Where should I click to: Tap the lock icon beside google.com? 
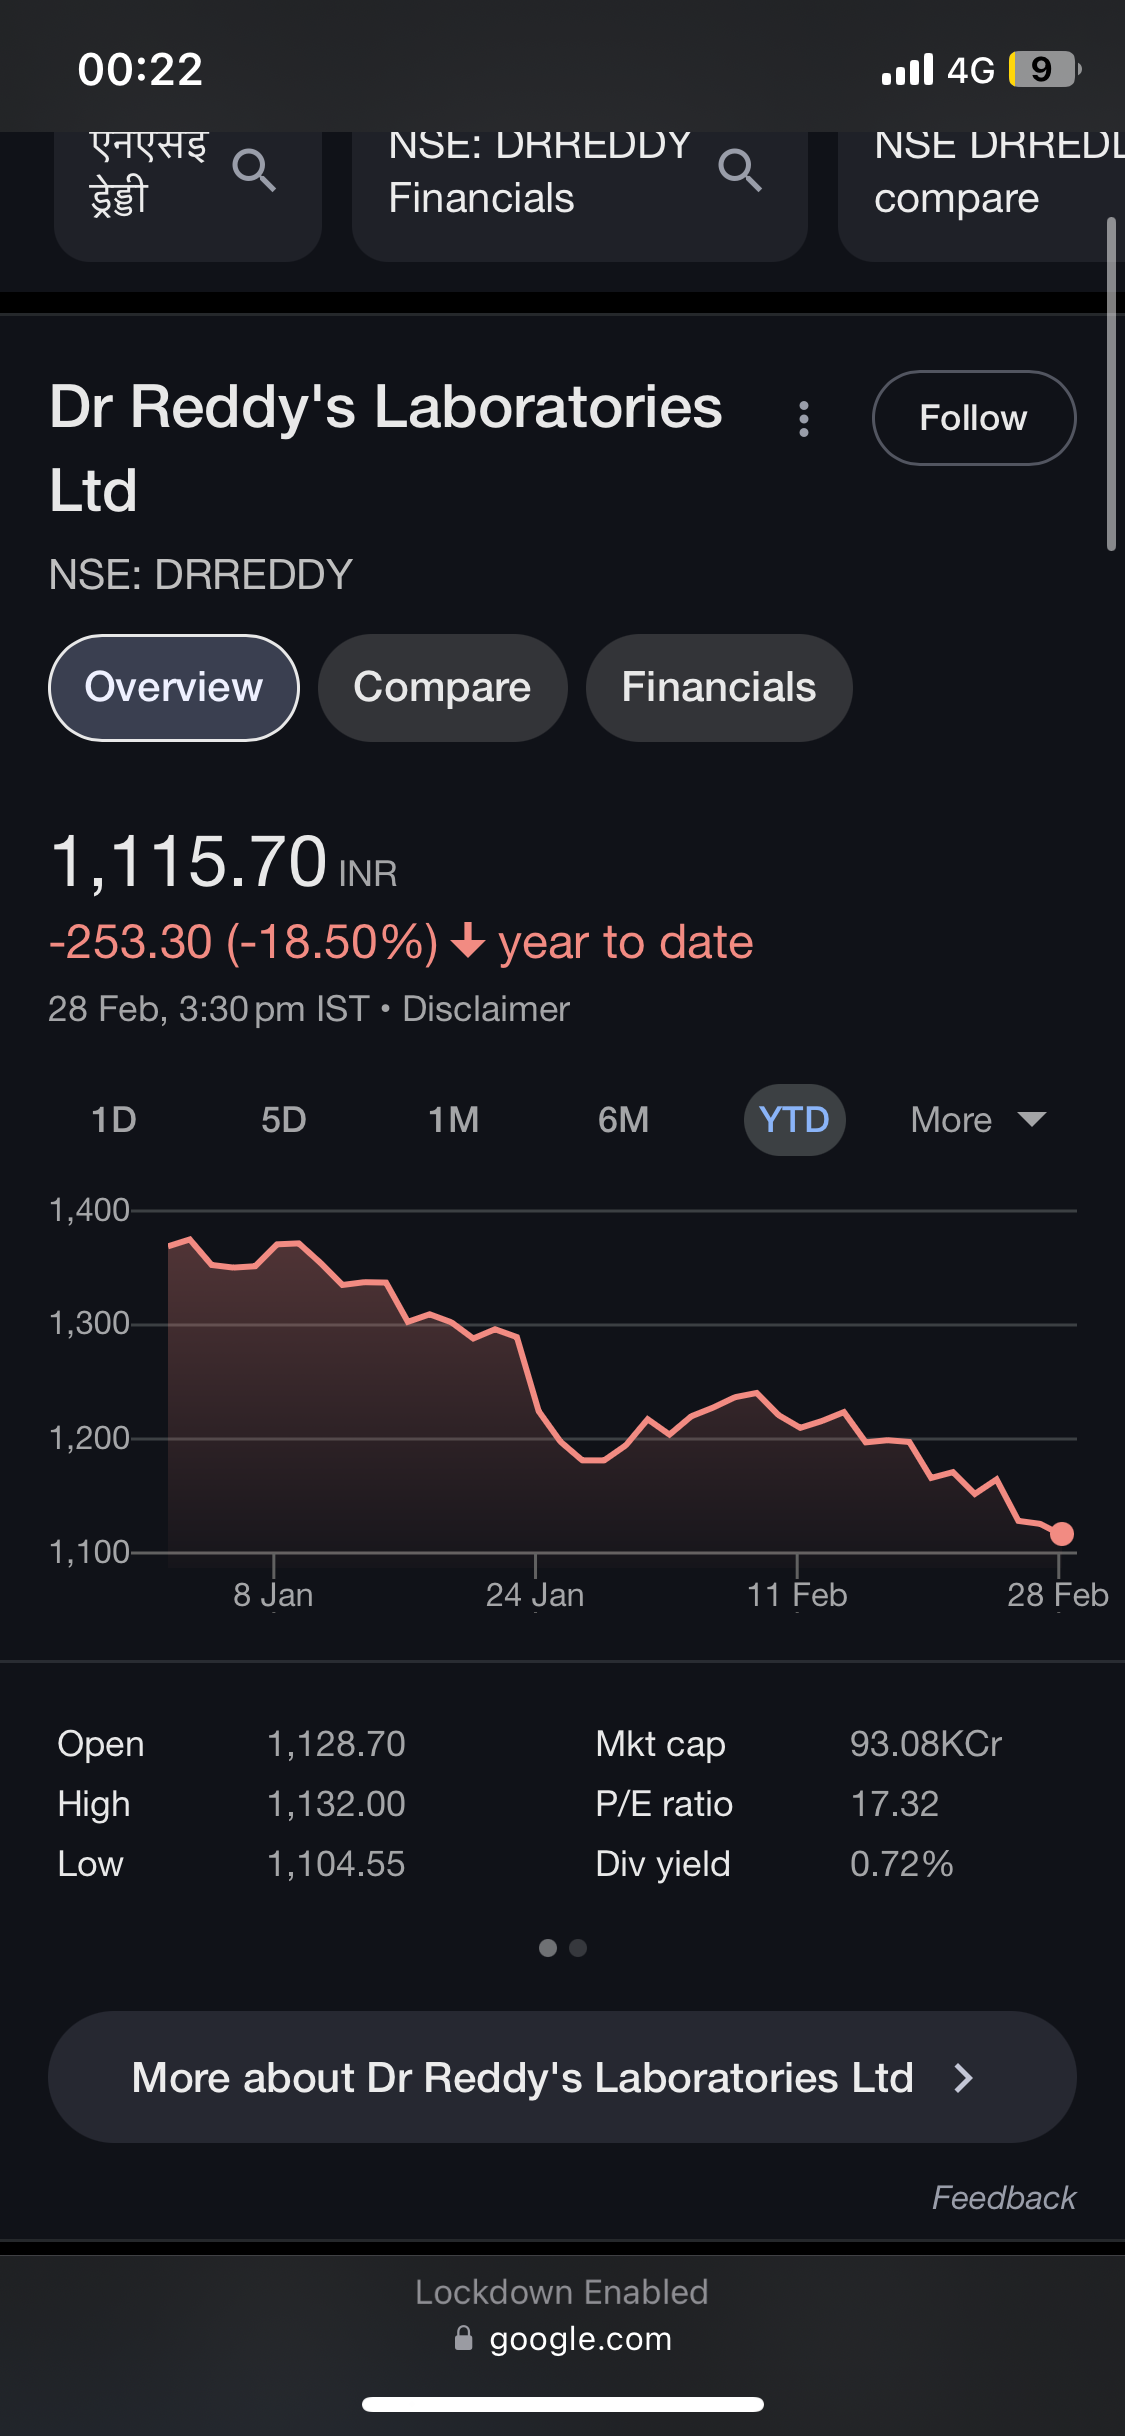point(463,2338)
